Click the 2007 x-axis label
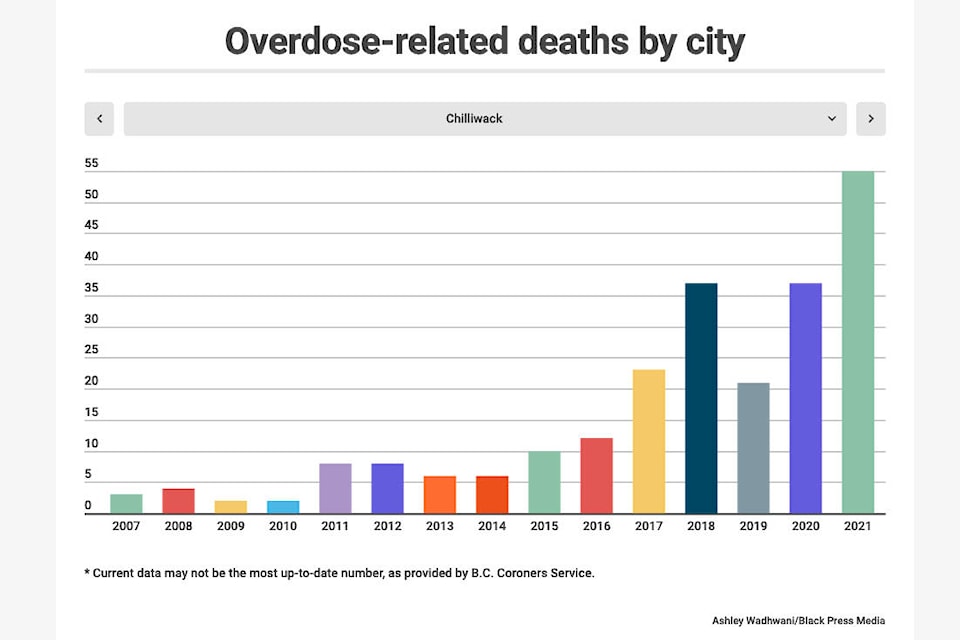This screenshot has height=640, width=960. [x=126, y=526]
